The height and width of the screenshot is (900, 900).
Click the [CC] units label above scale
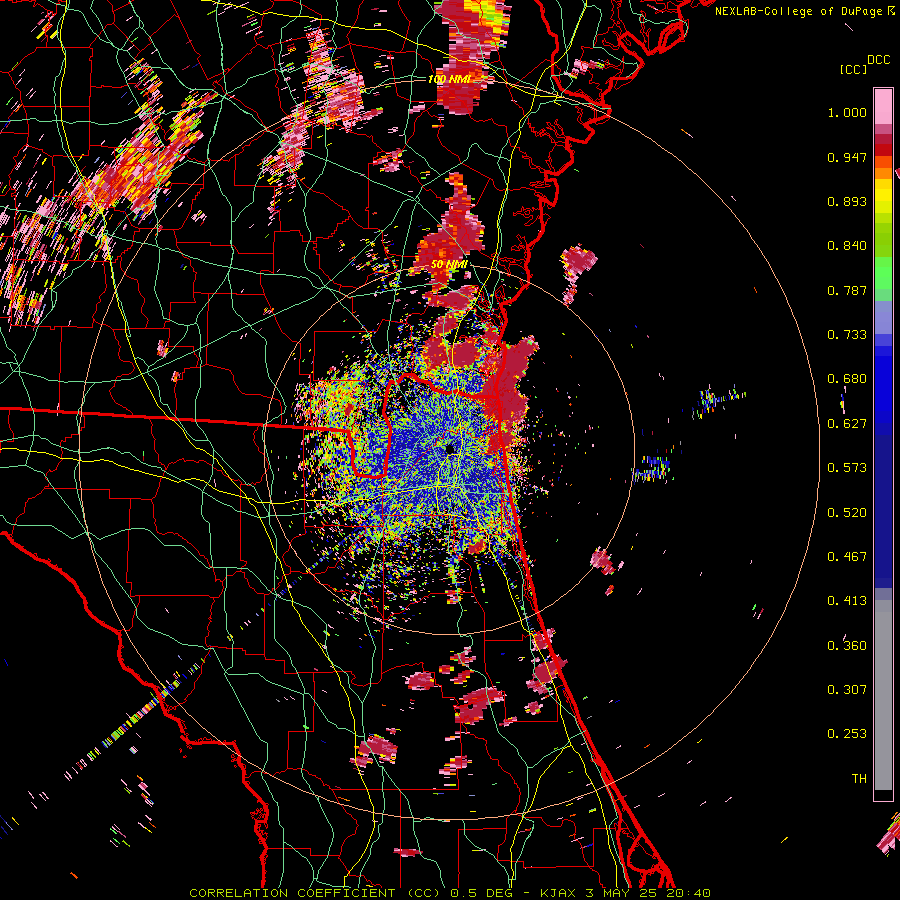(853, 69)
